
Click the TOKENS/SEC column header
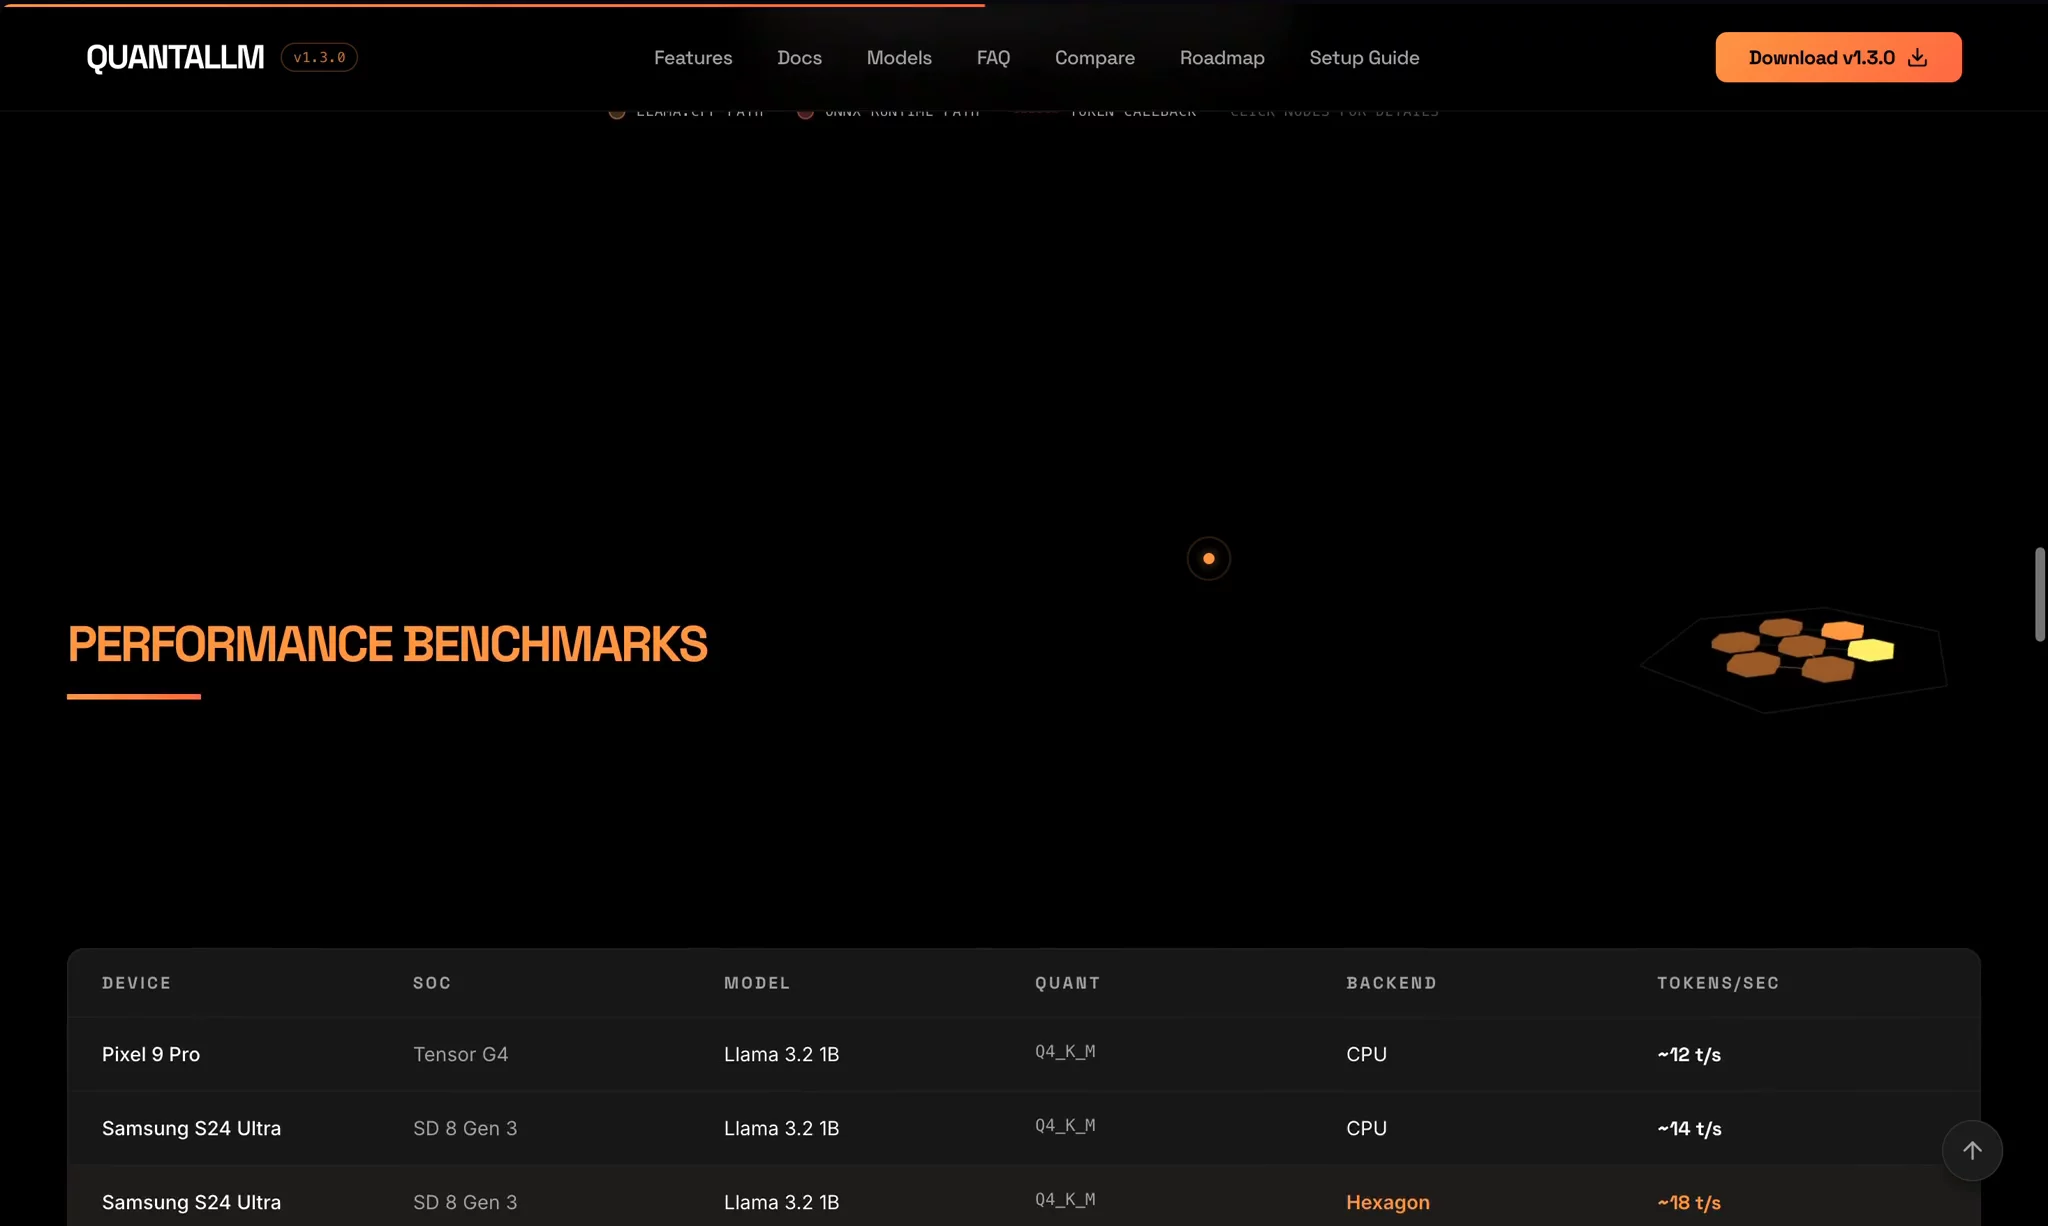click(1718, 982)
